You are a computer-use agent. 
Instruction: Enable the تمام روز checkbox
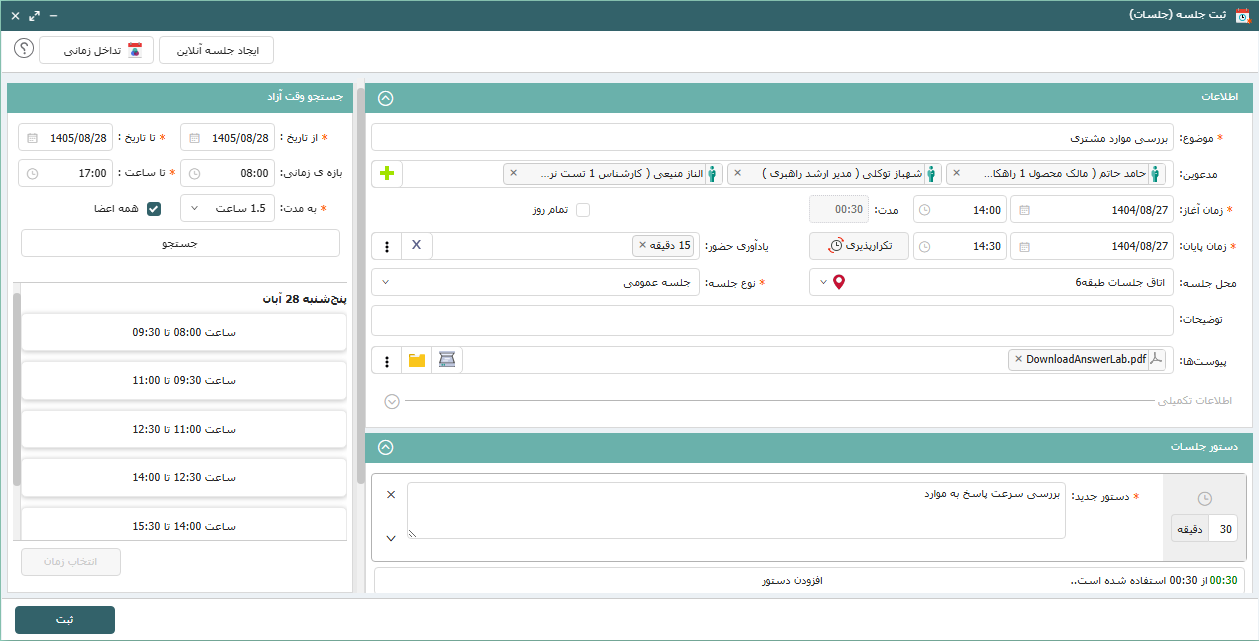pyautogui.click(x=583, y=210)
